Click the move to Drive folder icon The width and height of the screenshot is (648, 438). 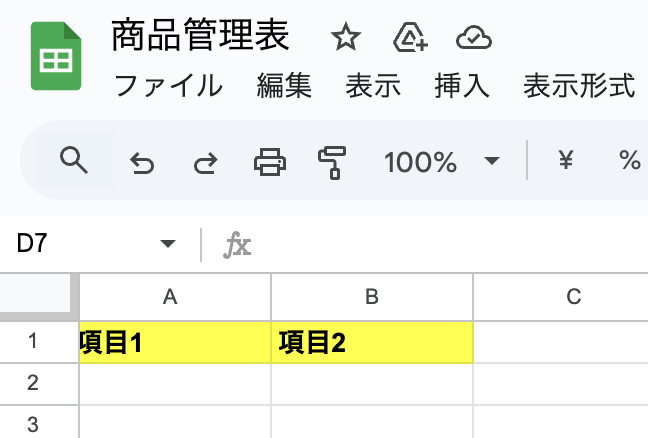pos(410,38)
